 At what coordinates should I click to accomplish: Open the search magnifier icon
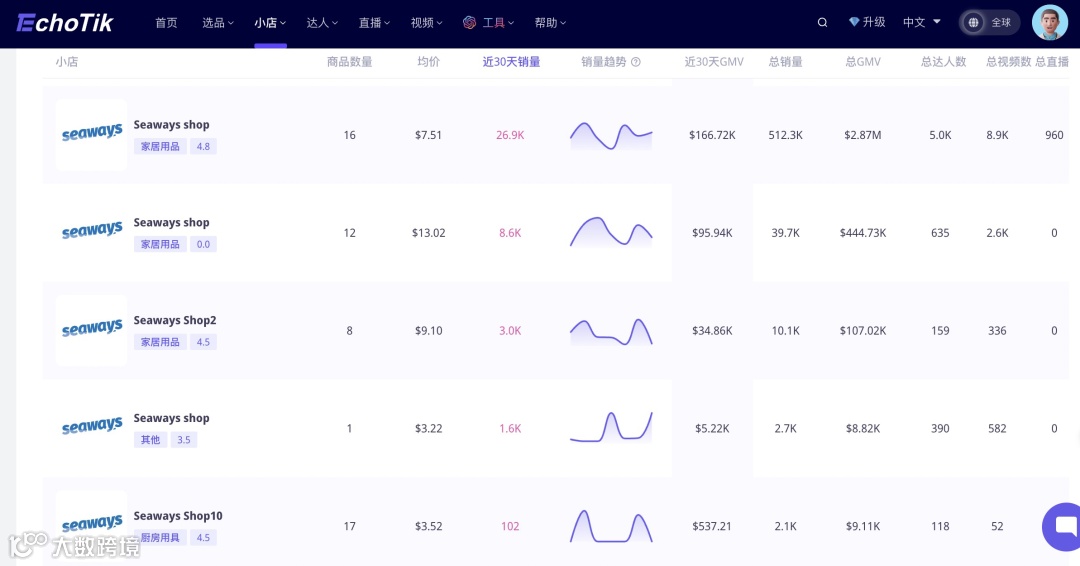click(x=822, y=23)
